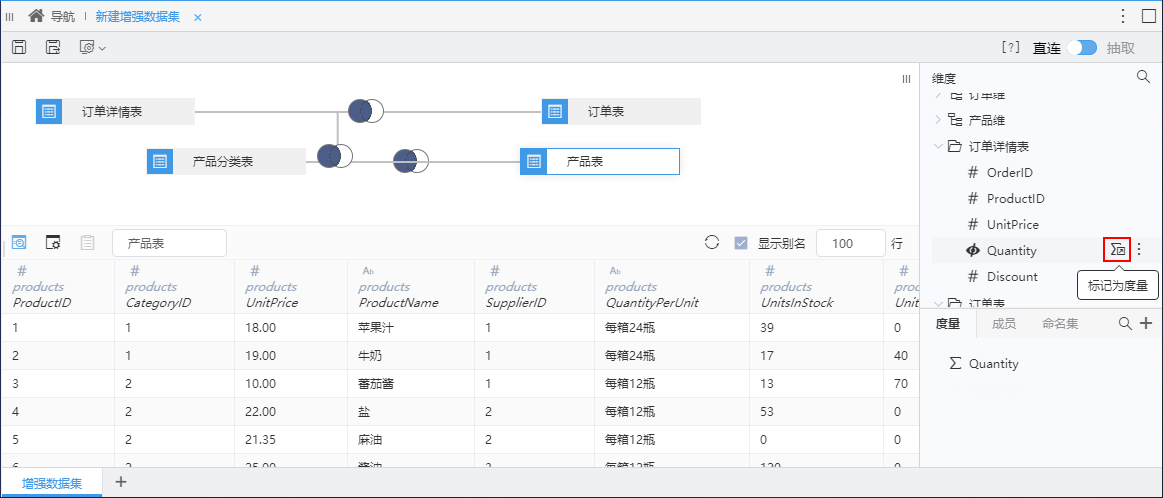Click the UnitPrice cell 21.35
The height and width of the screenshot is (498, 1163).
(291, 439)
